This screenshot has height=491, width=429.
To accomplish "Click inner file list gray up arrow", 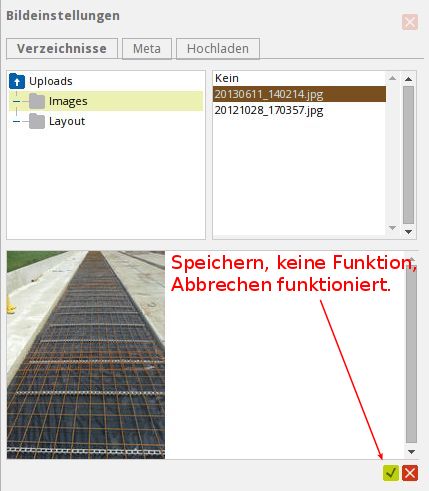I will click(x=392, y=78).
